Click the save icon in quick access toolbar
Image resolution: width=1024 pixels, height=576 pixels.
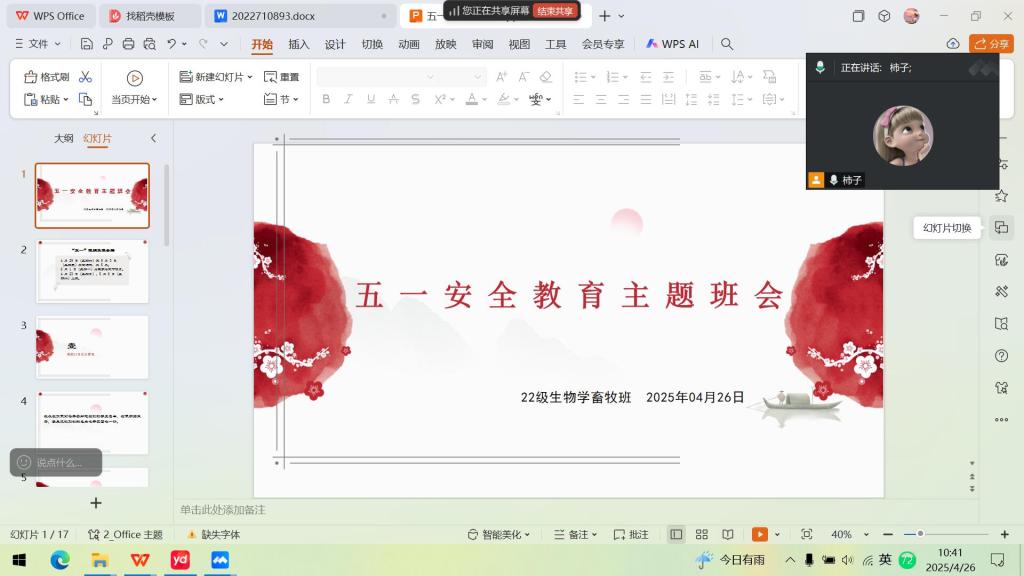(87, 44)
